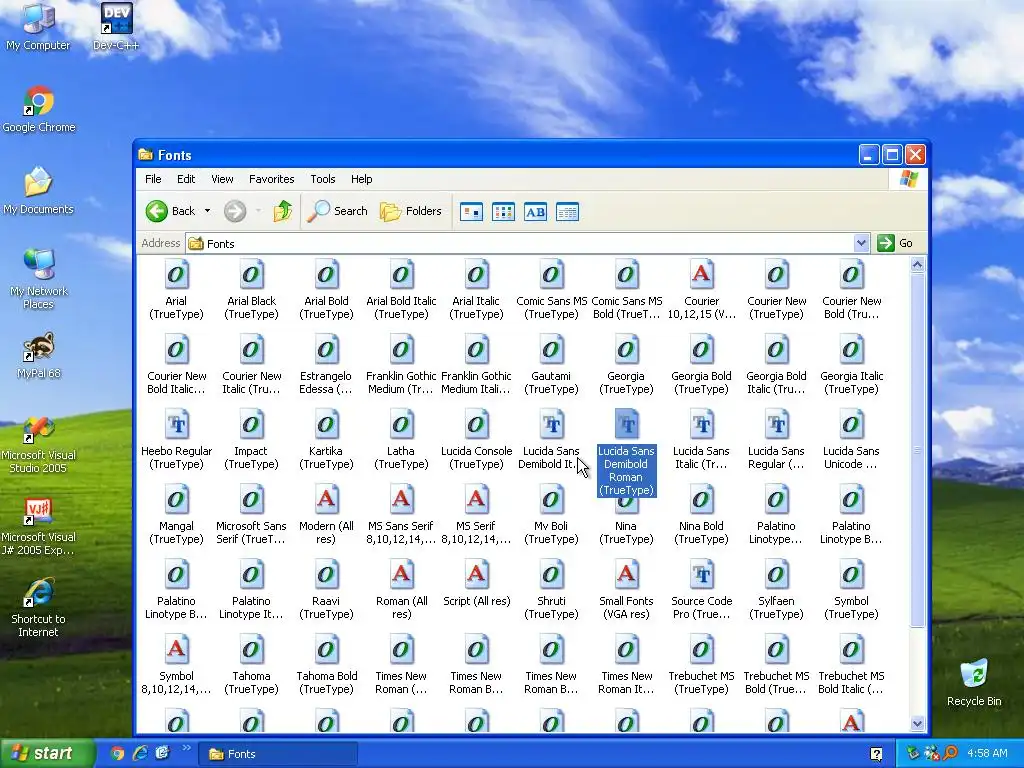Click Chrome icon in Quick Launch
The width and height of the screenshot is (1024, 768).
coord(117,753)
